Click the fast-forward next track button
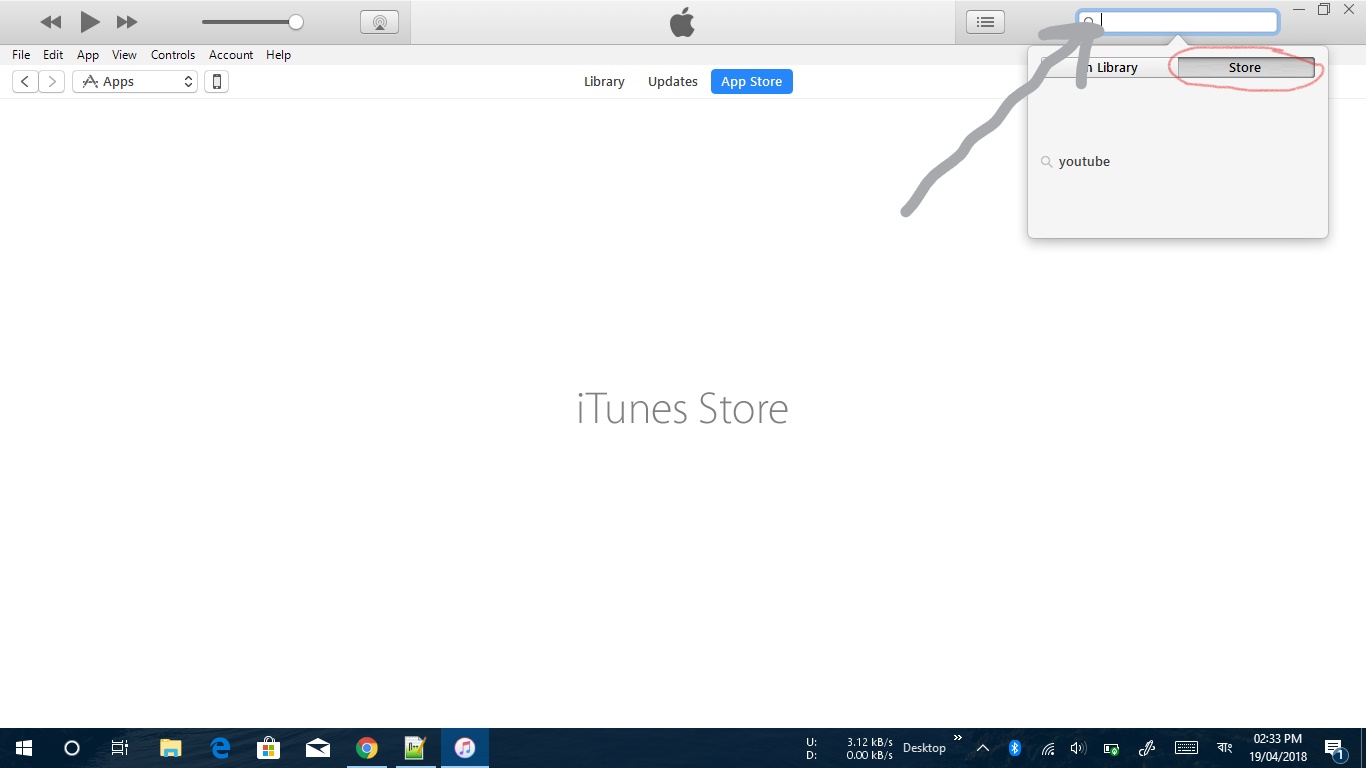The width and height of the screenshot is (1366, 768). pyautogui.click(x=127, y=22)
